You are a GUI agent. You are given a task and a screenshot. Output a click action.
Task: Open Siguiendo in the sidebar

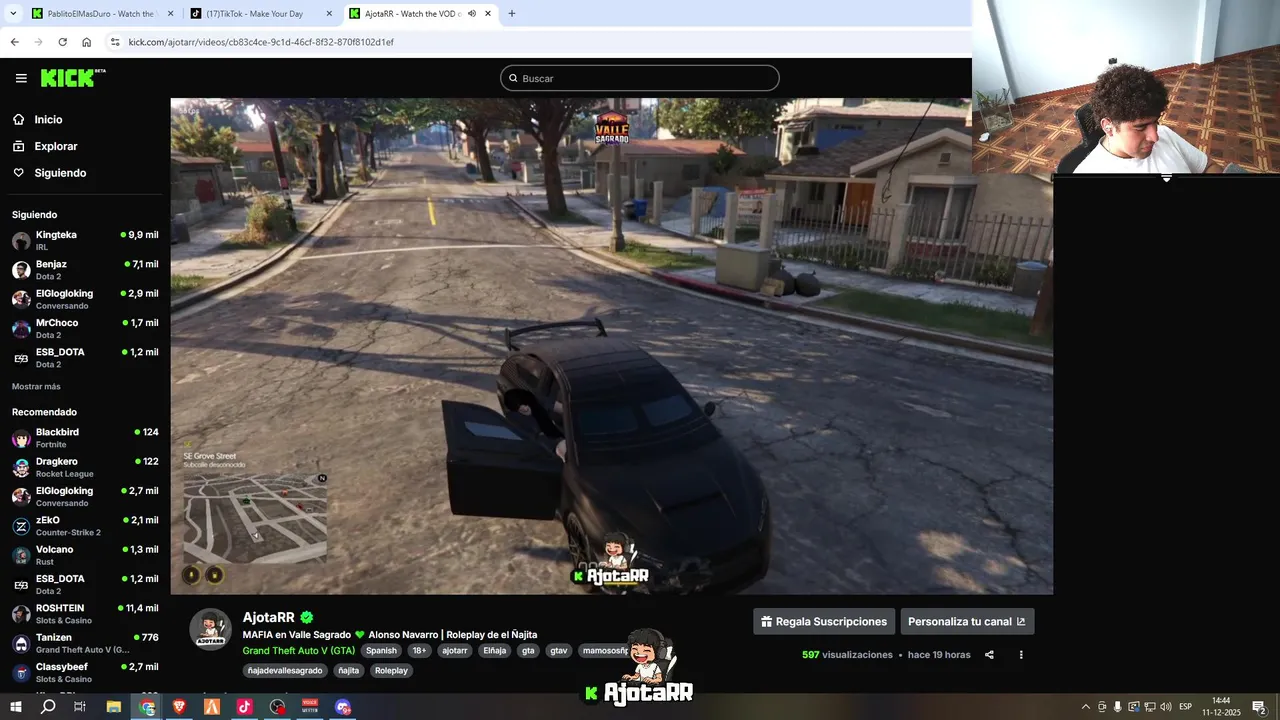[60, 173]
